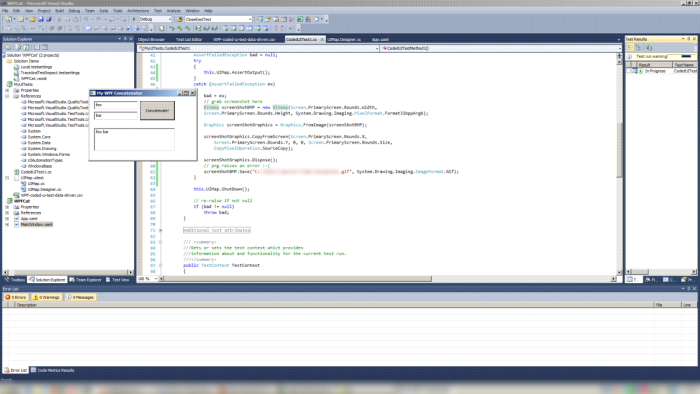
Task: Click the Find in Files icon beside Debug
Action: (179, 19)
